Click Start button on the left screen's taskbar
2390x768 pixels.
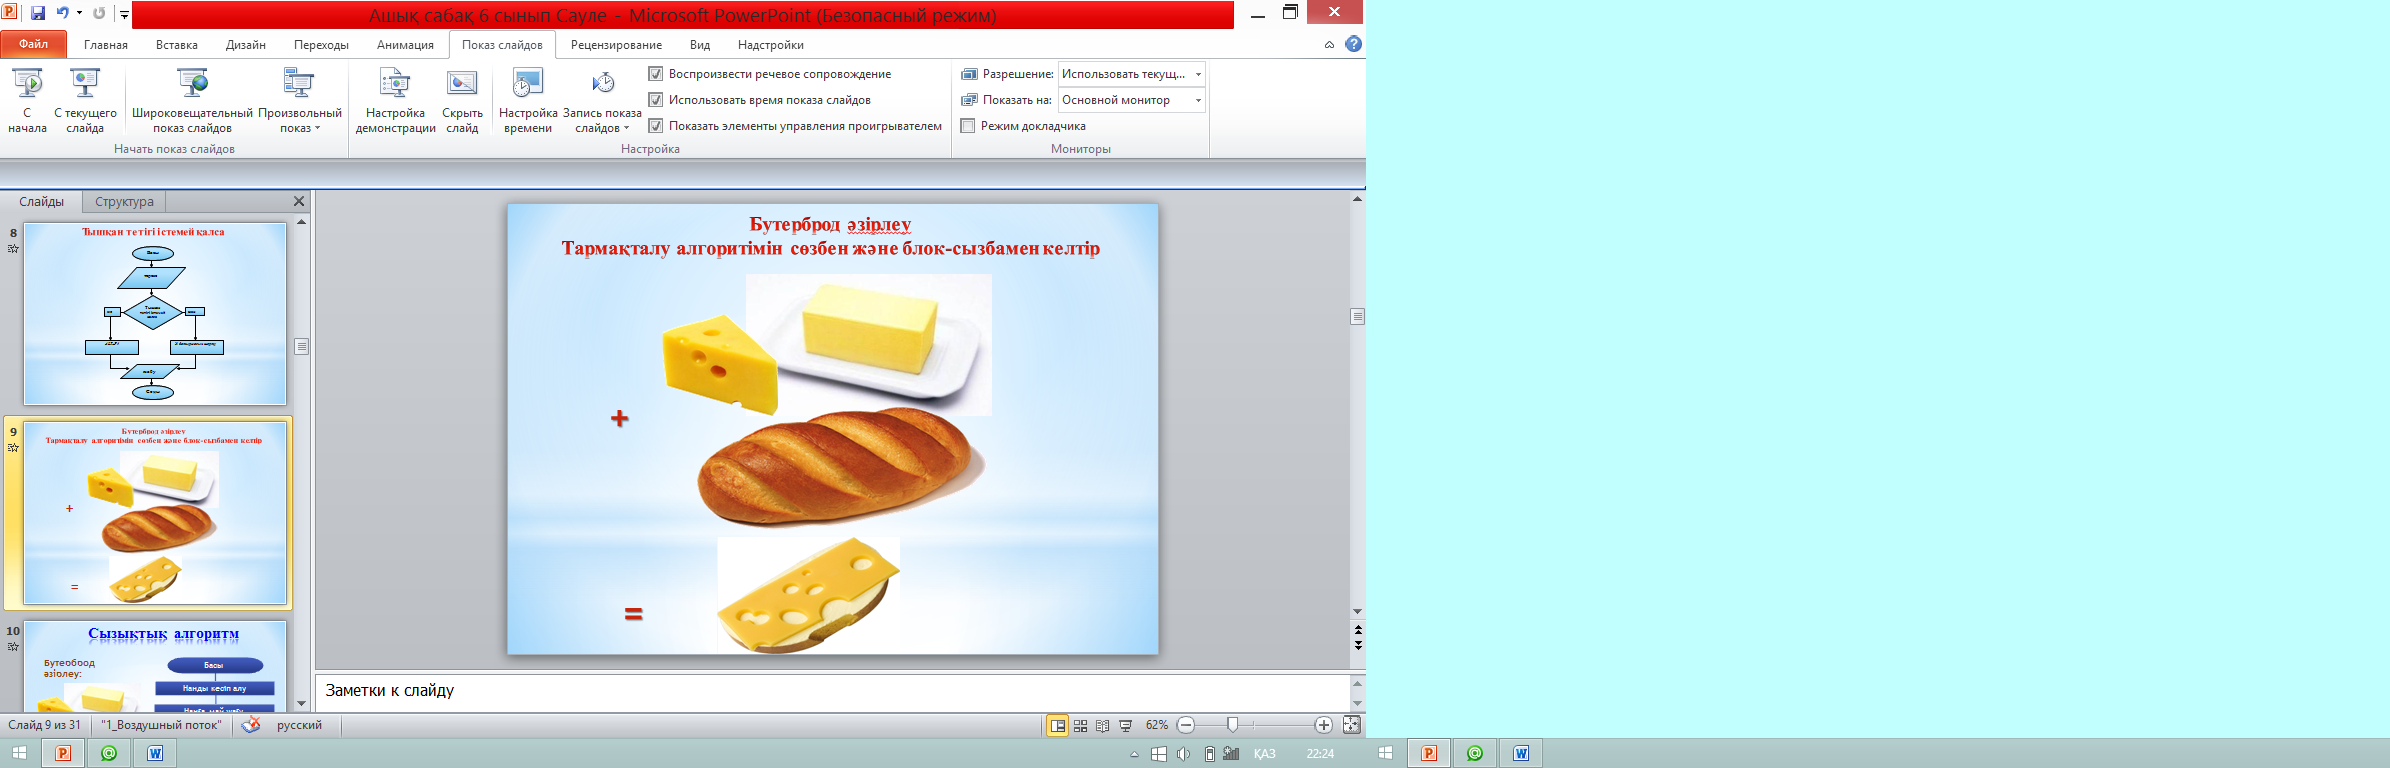[19, 753]
